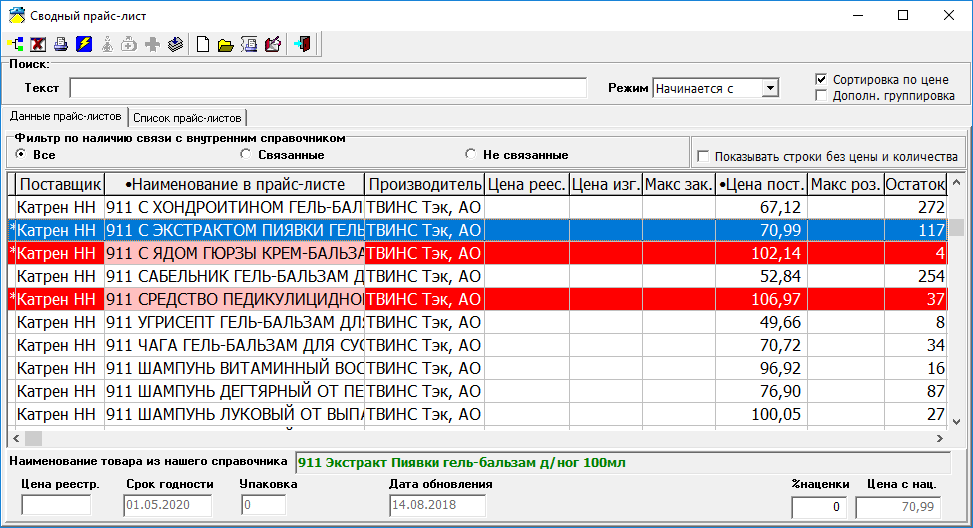Click the printer icon in toolbar

pos(61,44)
